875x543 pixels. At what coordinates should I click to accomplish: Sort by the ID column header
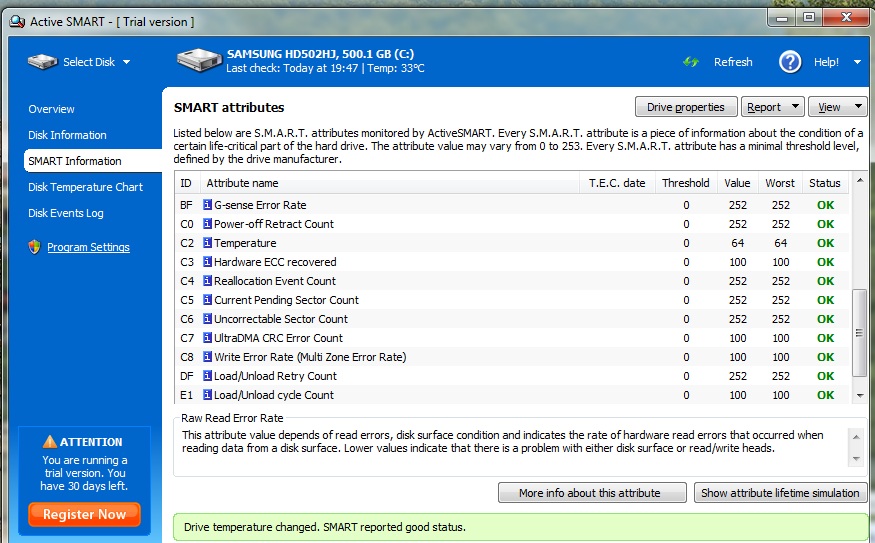pos(186,183)
